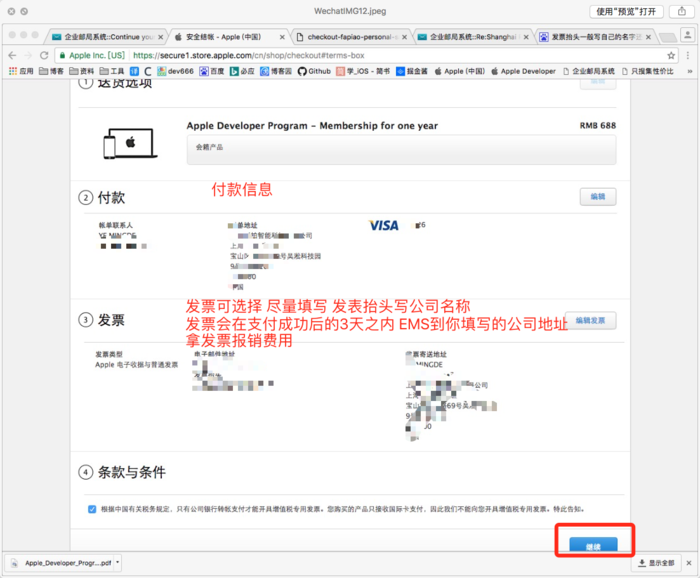This screenshot has height=578, width=700.
Task: Click the VISA card logo
Action: tap(383, 225)
